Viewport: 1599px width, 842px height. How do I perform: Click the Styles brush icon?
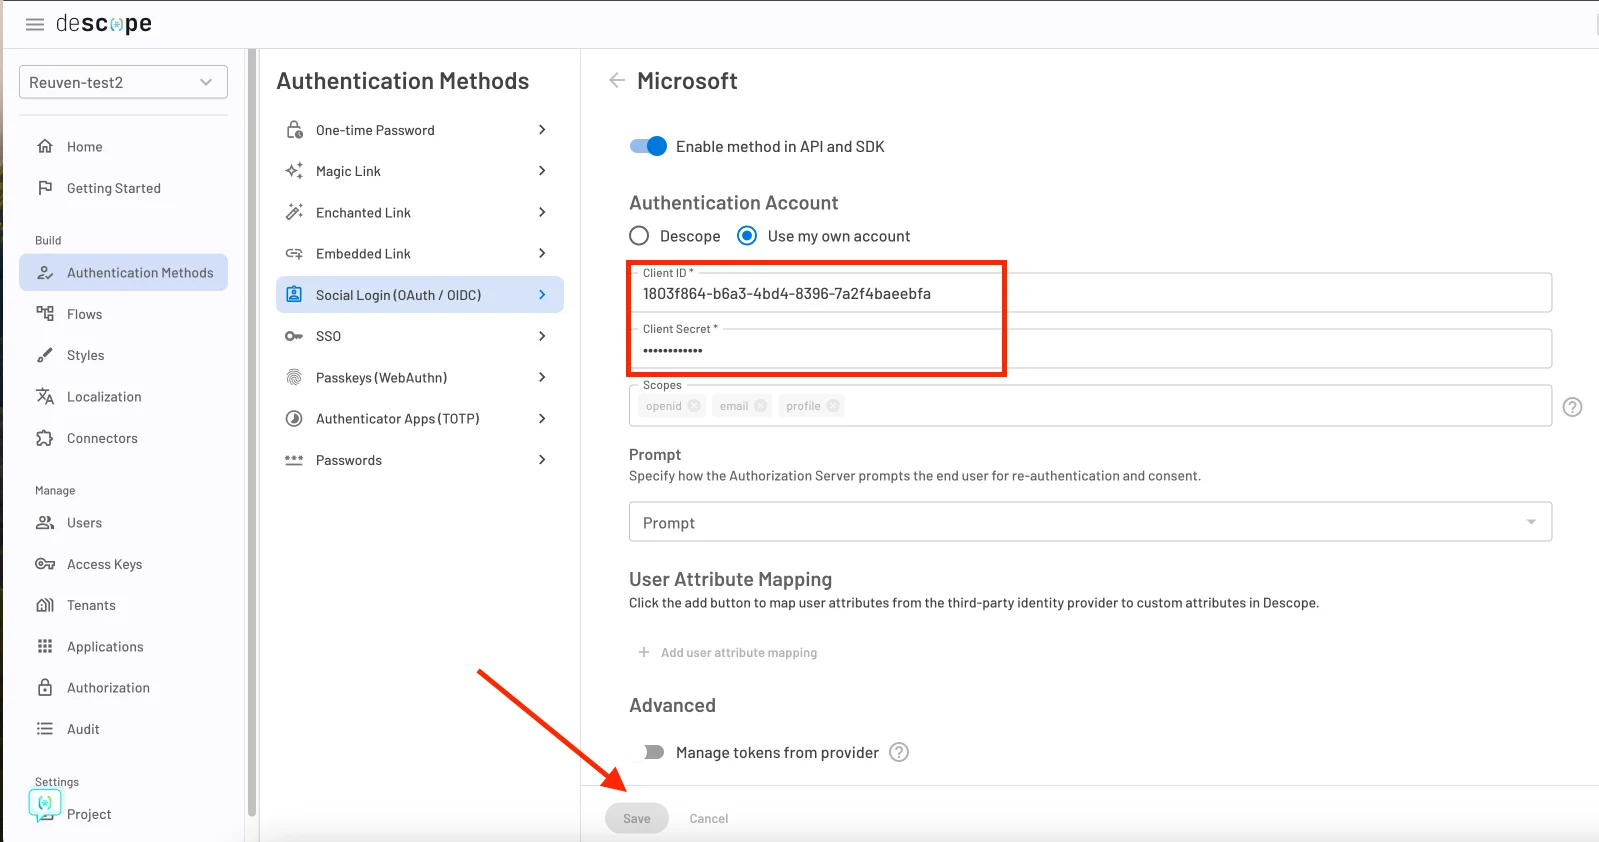pos(45,355)
